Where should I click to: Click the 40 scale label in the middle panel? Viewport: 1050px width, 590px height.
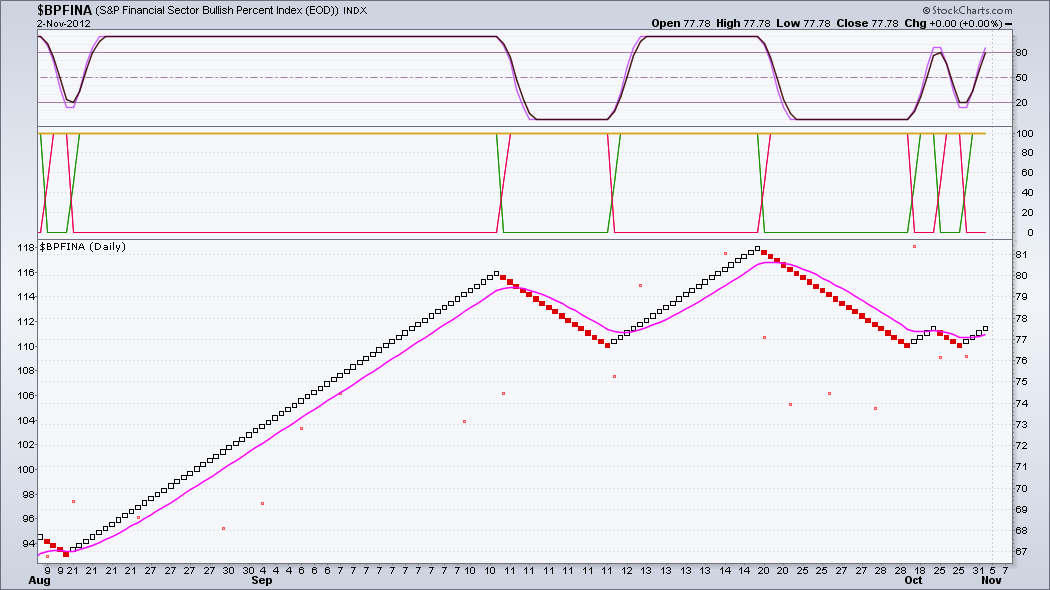[1027, 193]
